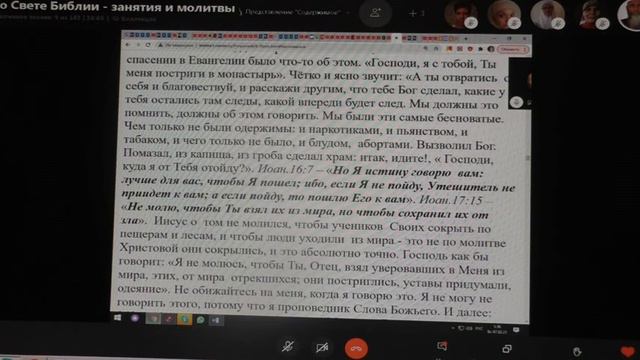Click the orange-highlighted taskbar icon
640x360 pixels.
(x=184, y=319)
